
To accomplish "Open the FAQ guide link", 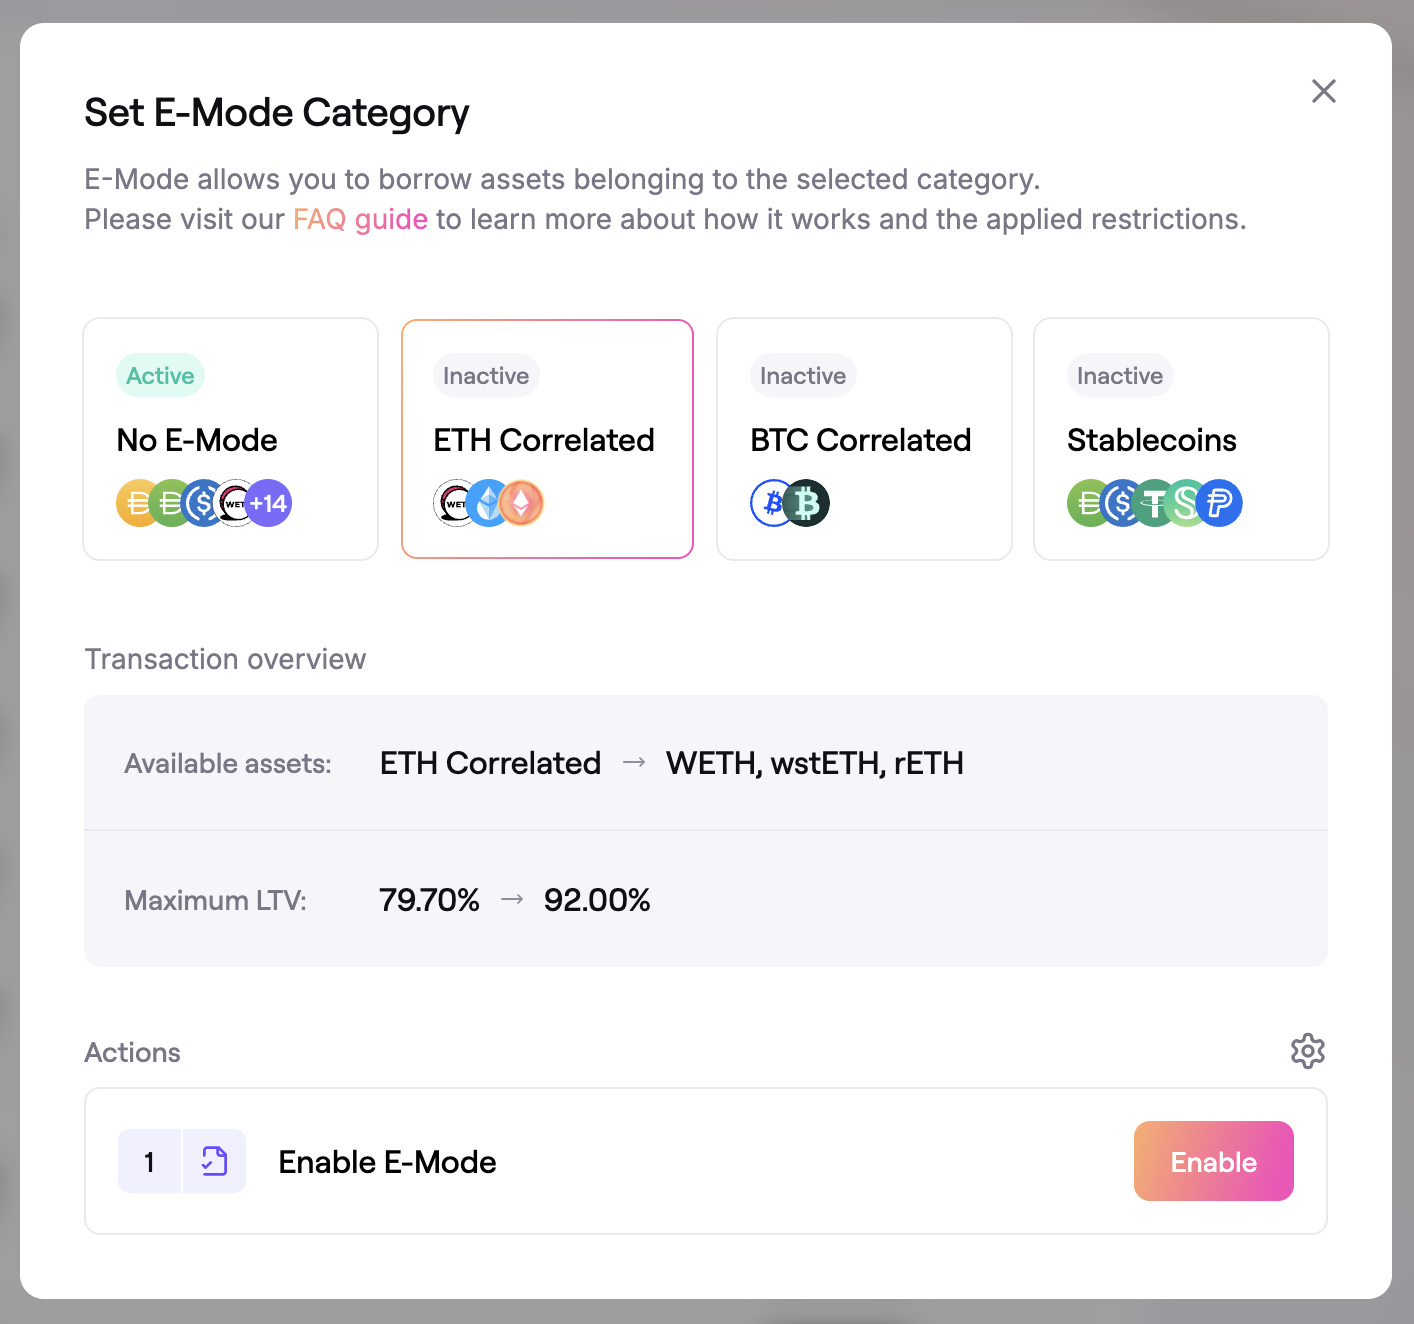I will point(360,219).
